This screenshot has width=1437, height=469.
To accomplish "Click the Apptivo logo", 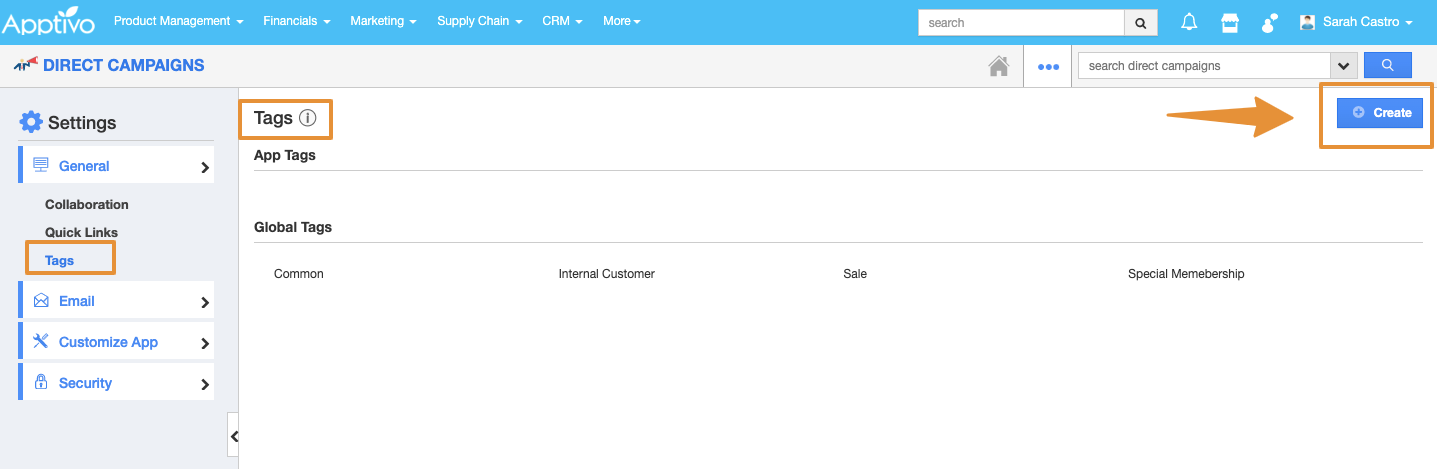I will pos(51,22).
